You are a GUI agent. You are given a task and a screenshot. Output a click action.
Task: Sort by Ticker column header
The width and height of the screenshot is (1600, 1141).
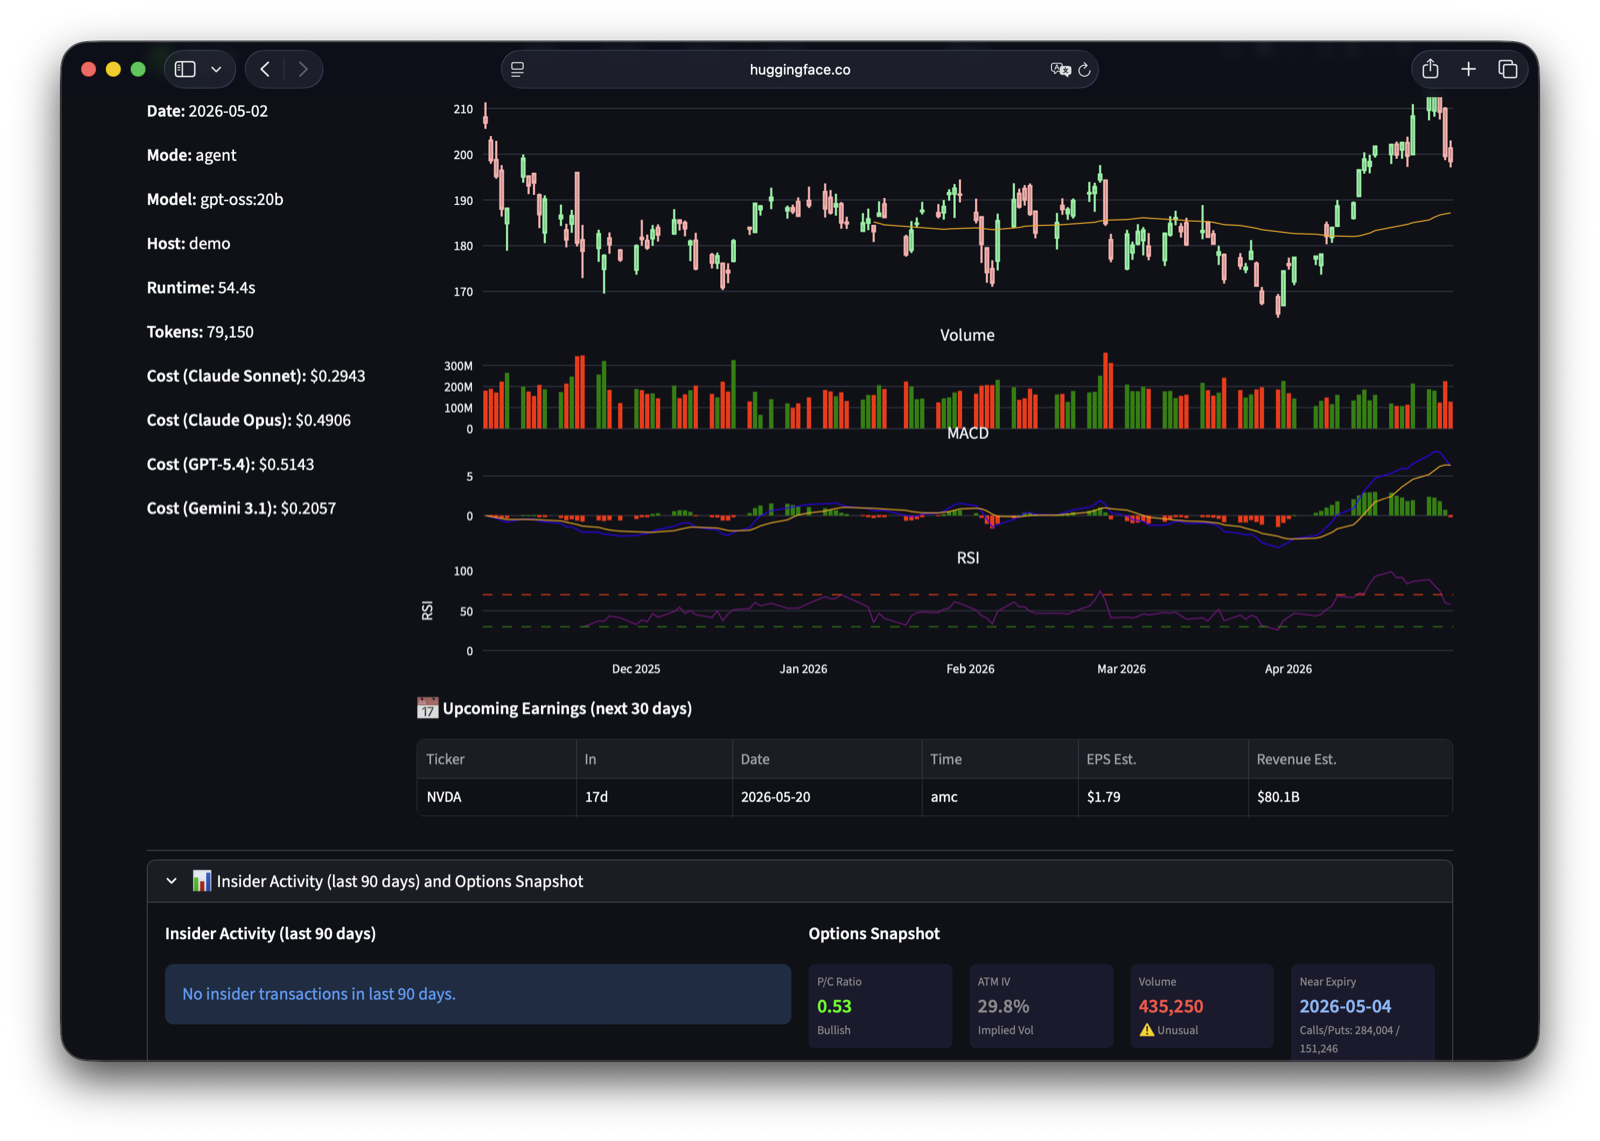point(496,759)
